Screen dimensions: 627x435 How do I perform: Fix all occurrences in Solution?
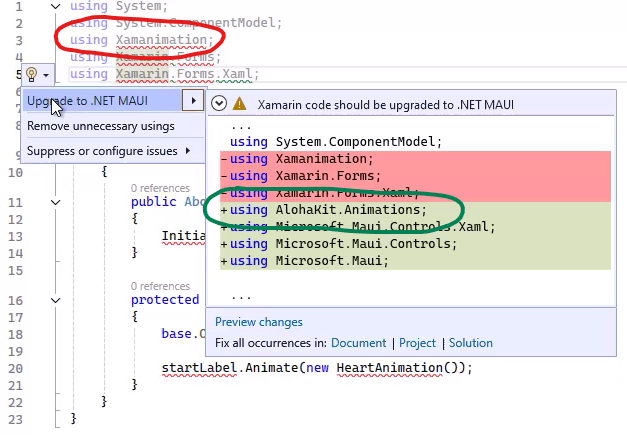click(x=471, y=343)
